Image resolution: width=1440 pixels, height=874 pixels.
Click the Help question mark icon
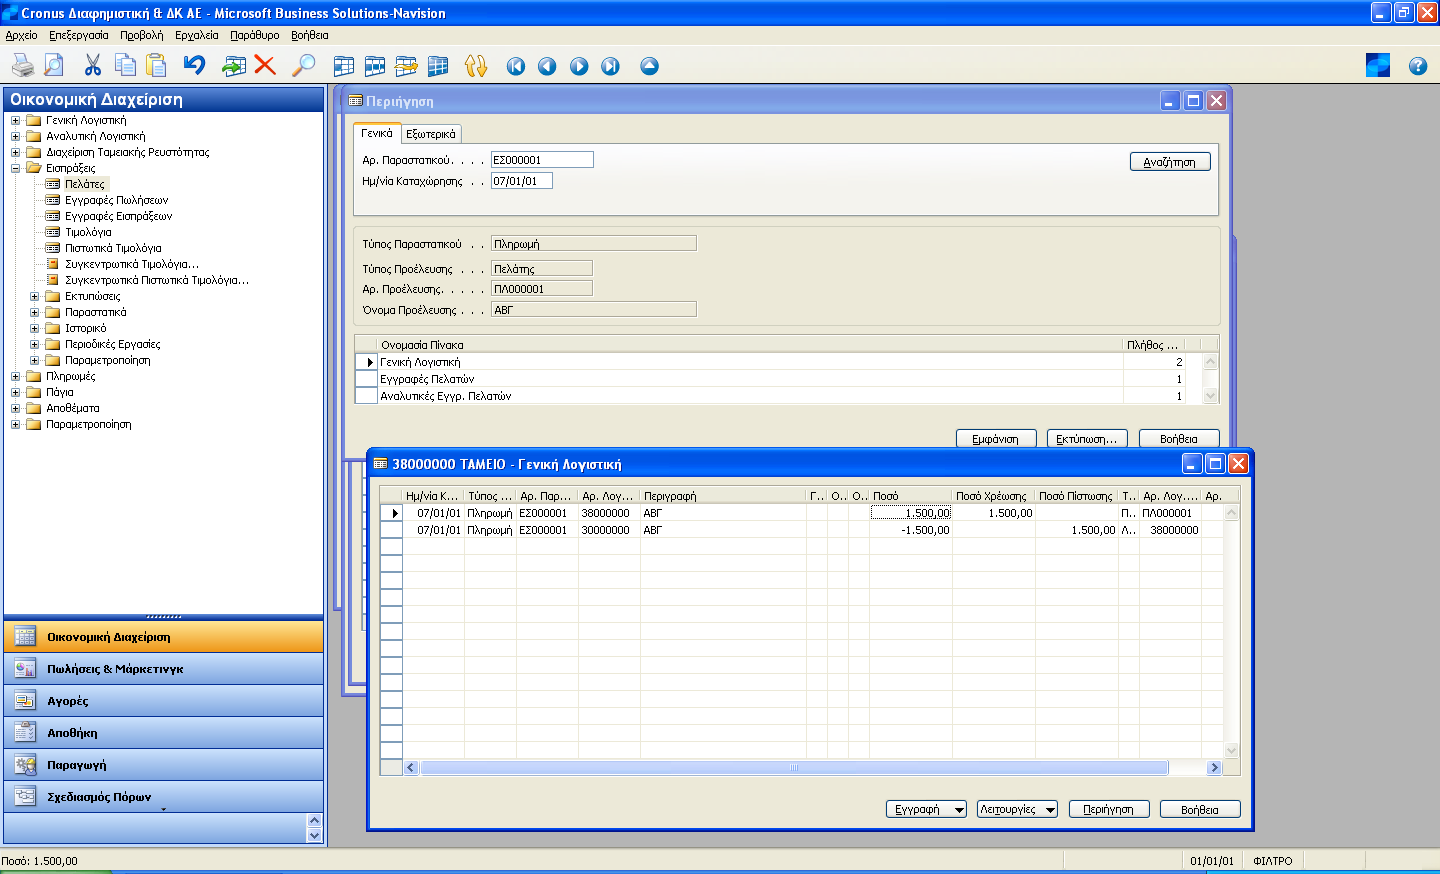tap(1418, 66)
